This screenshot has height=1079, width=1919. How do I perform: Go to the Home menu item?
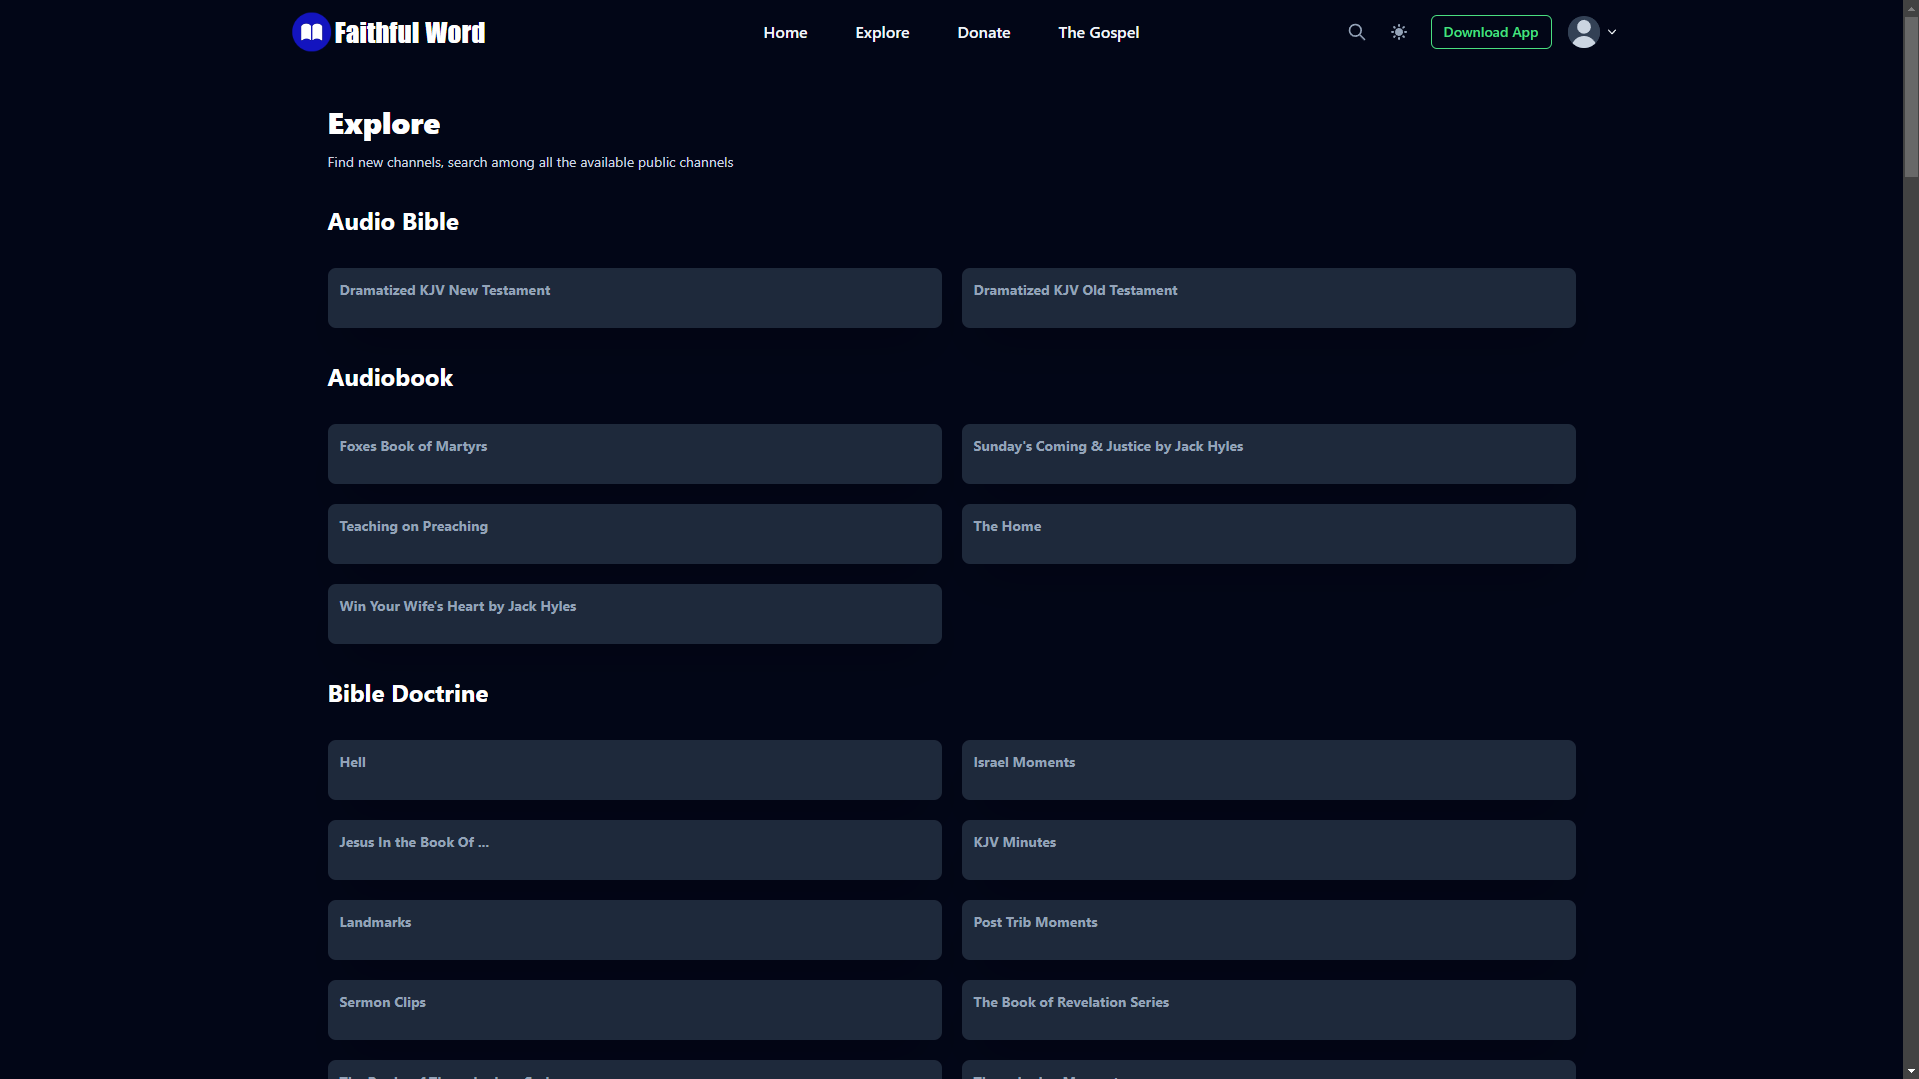click(785, 32)
